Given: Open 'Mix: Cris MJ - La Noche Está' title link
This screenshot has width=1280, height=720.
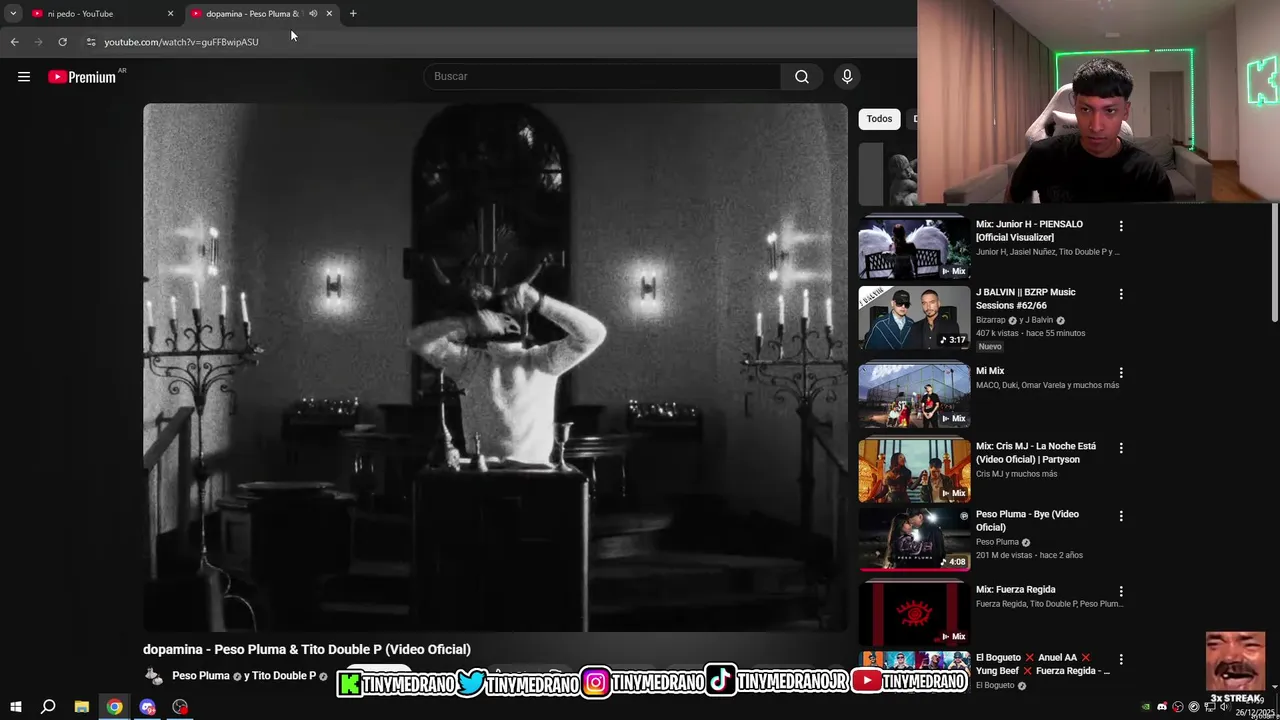Looking at the screenshot, I should 1036,453.
